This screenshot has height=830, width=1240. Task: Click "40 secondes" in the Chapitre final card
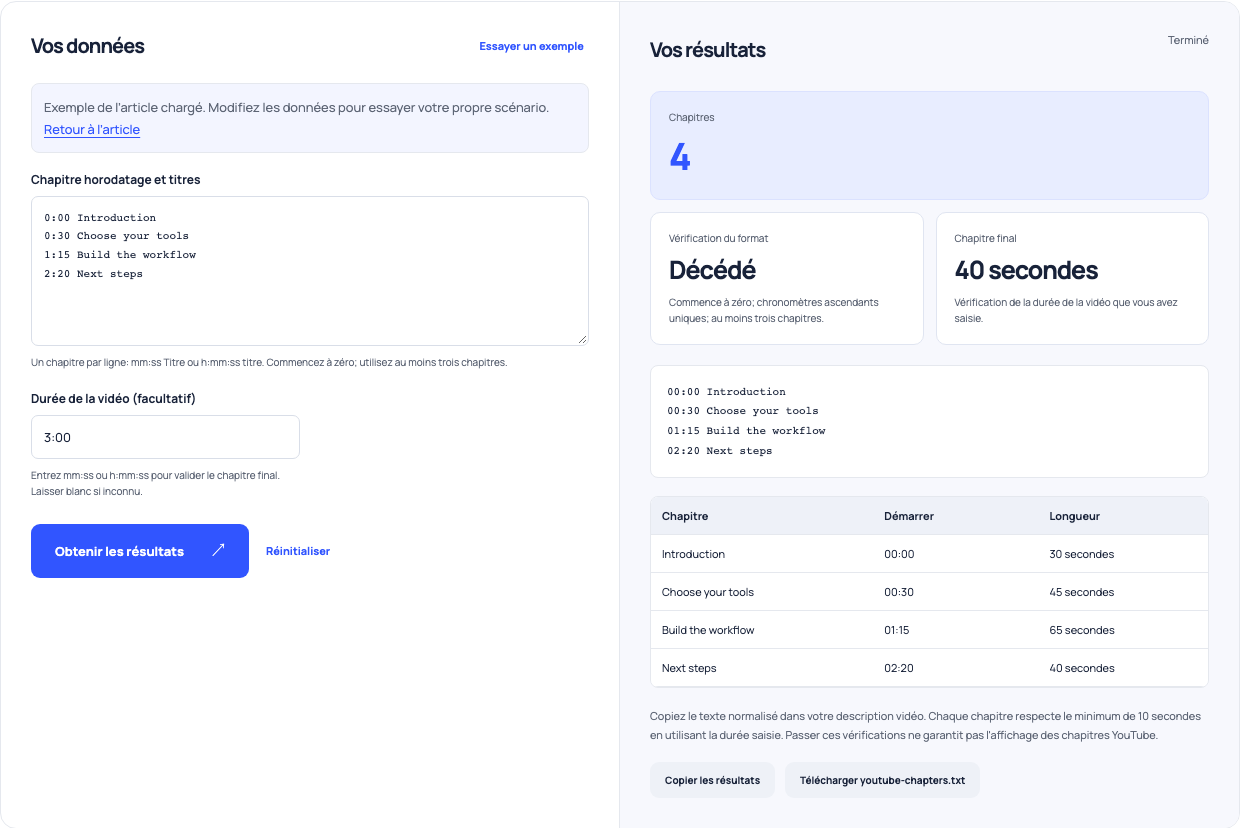[x=1026, y=270]
